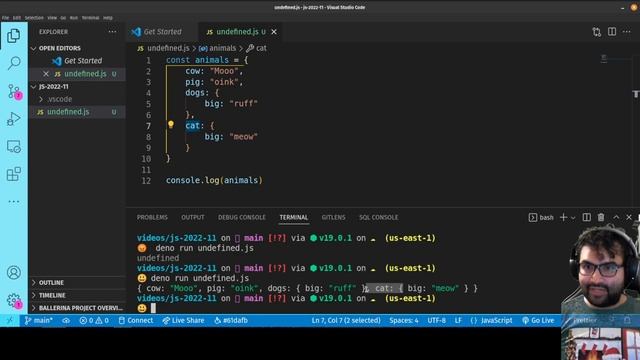This screenshot has width=640, height=360.
Task: Open changes compare icon in editor toolbar
Action: point(597,32)
